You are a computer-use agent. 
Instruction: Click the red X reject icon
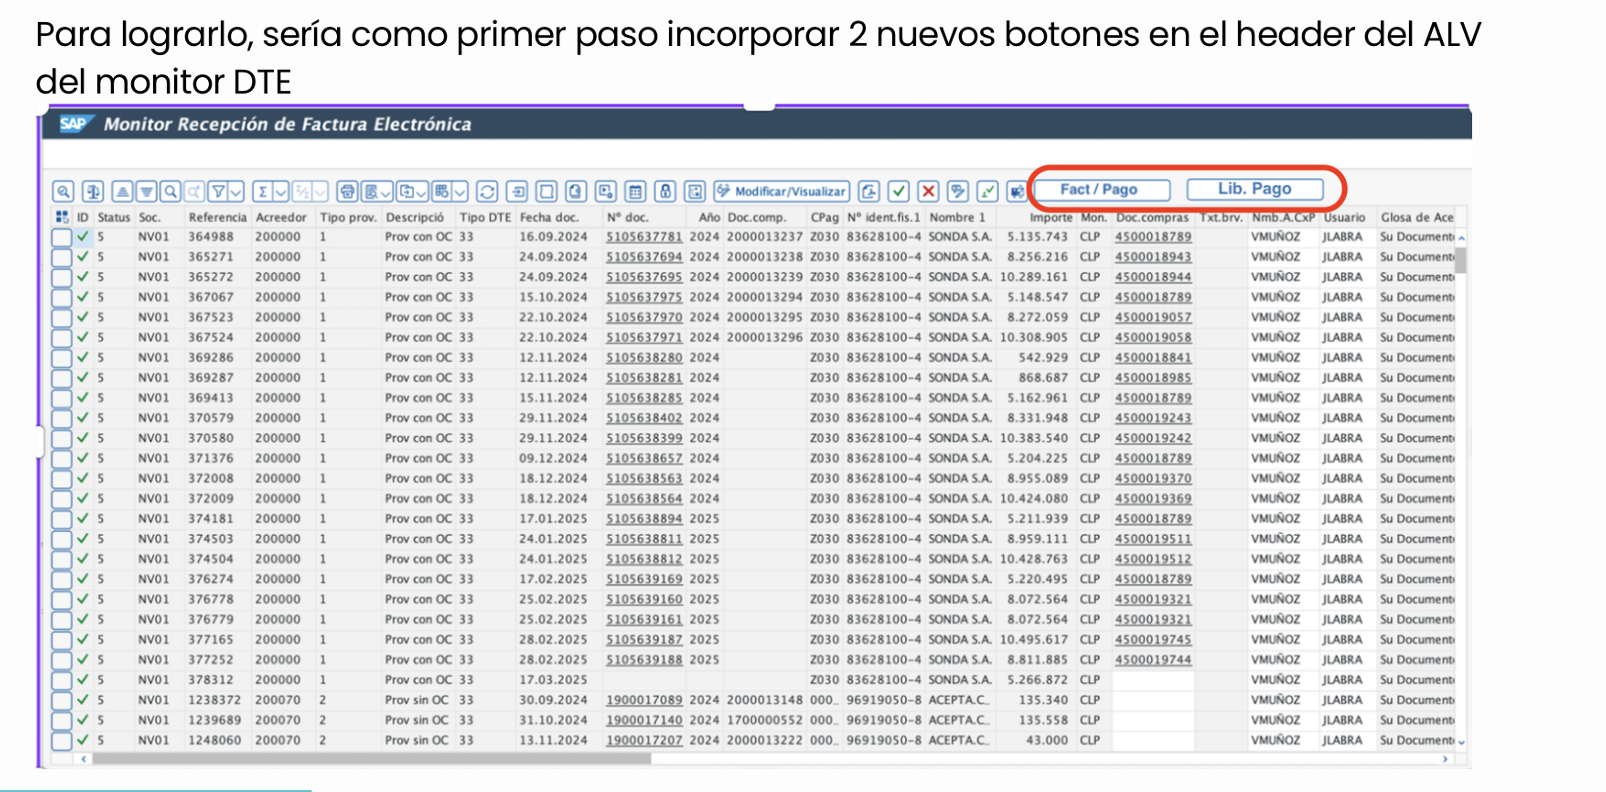coord(928,191)
